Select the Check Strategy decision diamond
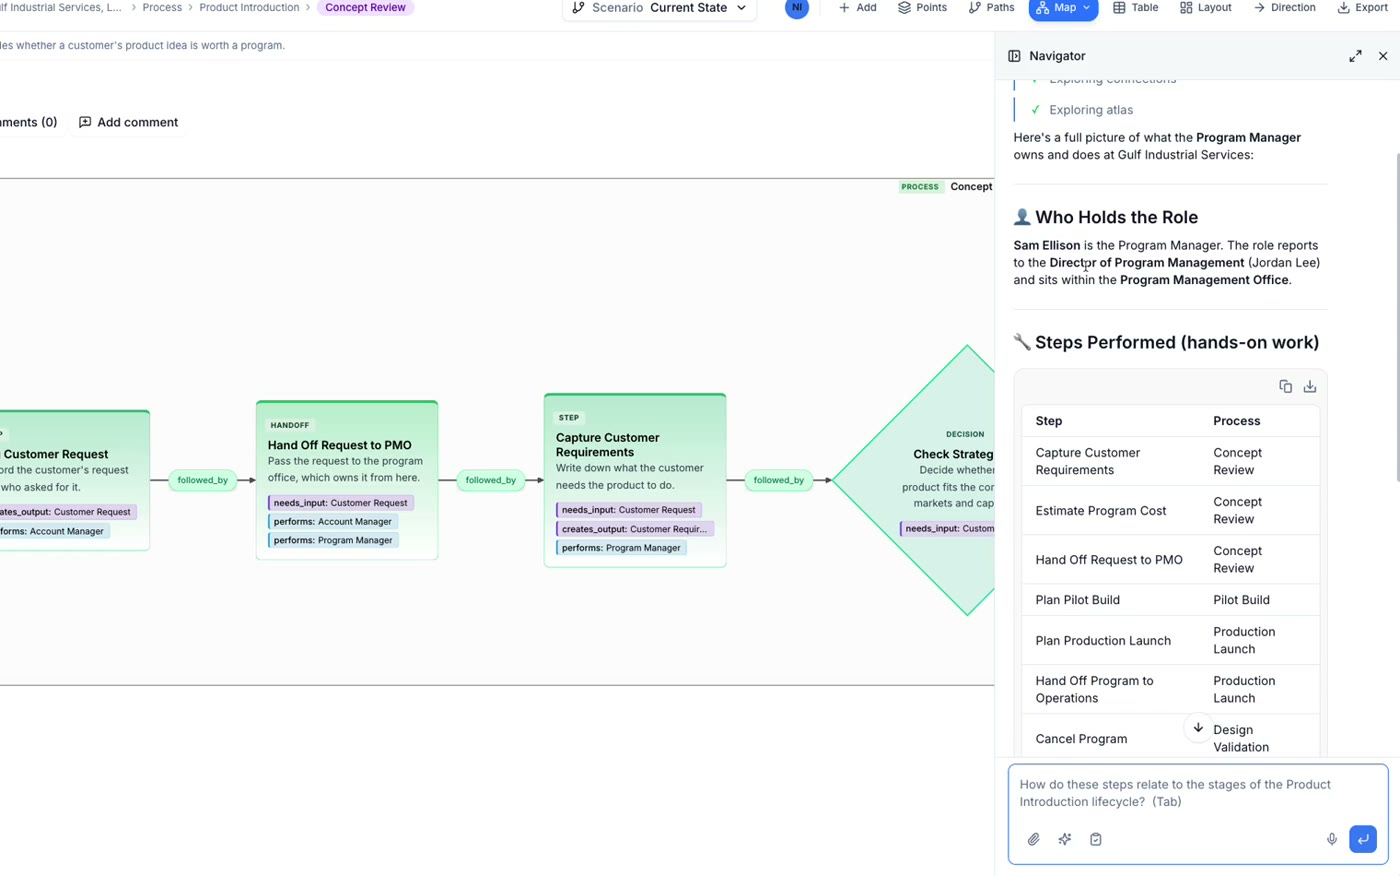Screen dimensions: 1400x876 [x=915, y=480]
